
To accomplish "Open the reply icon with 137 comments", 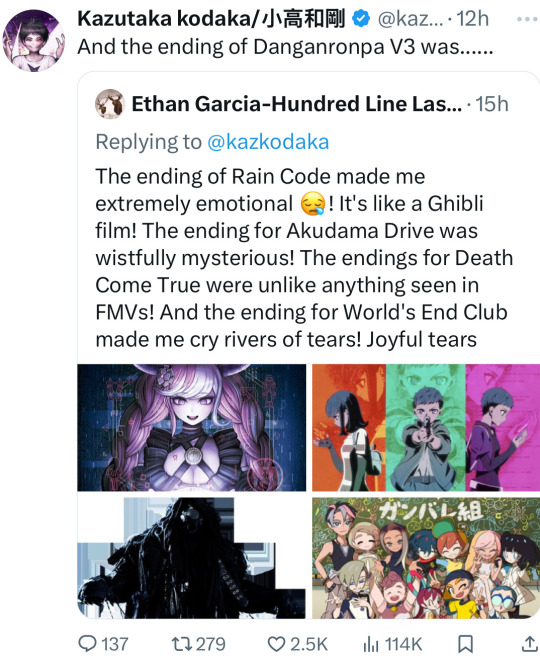I will (88, 644).
